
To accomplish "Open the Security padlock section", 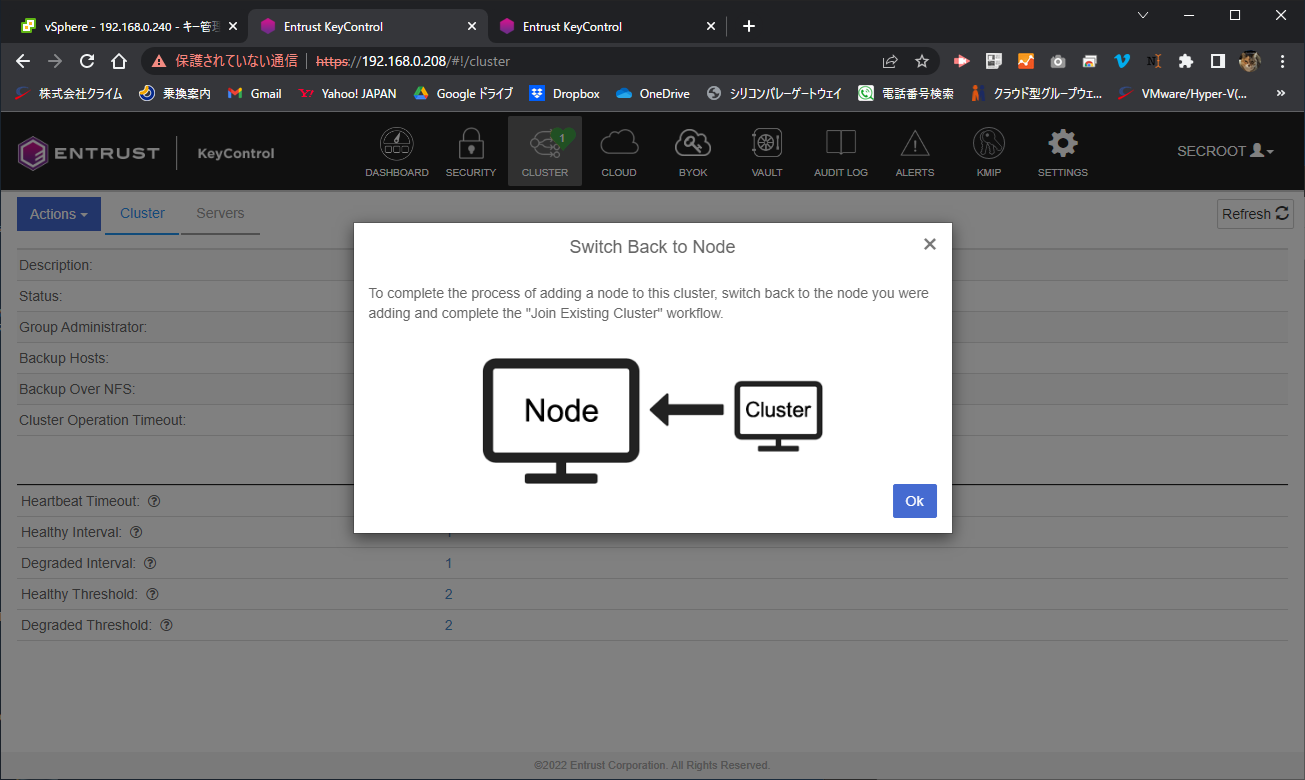I will click(470, 153).
